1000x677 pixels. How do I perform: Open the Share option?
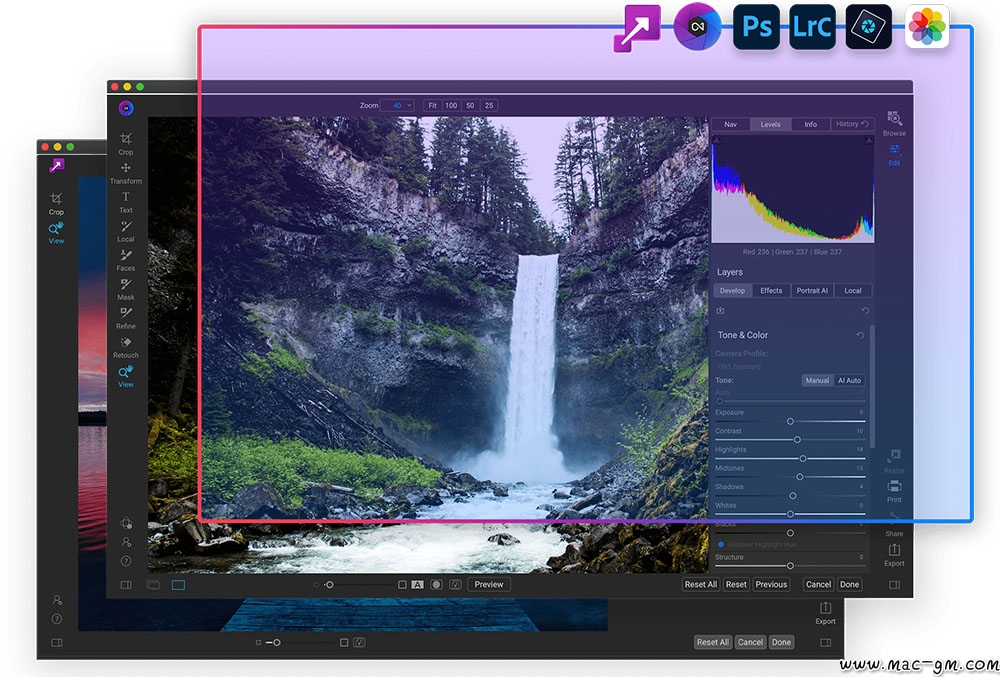(894, 527)
